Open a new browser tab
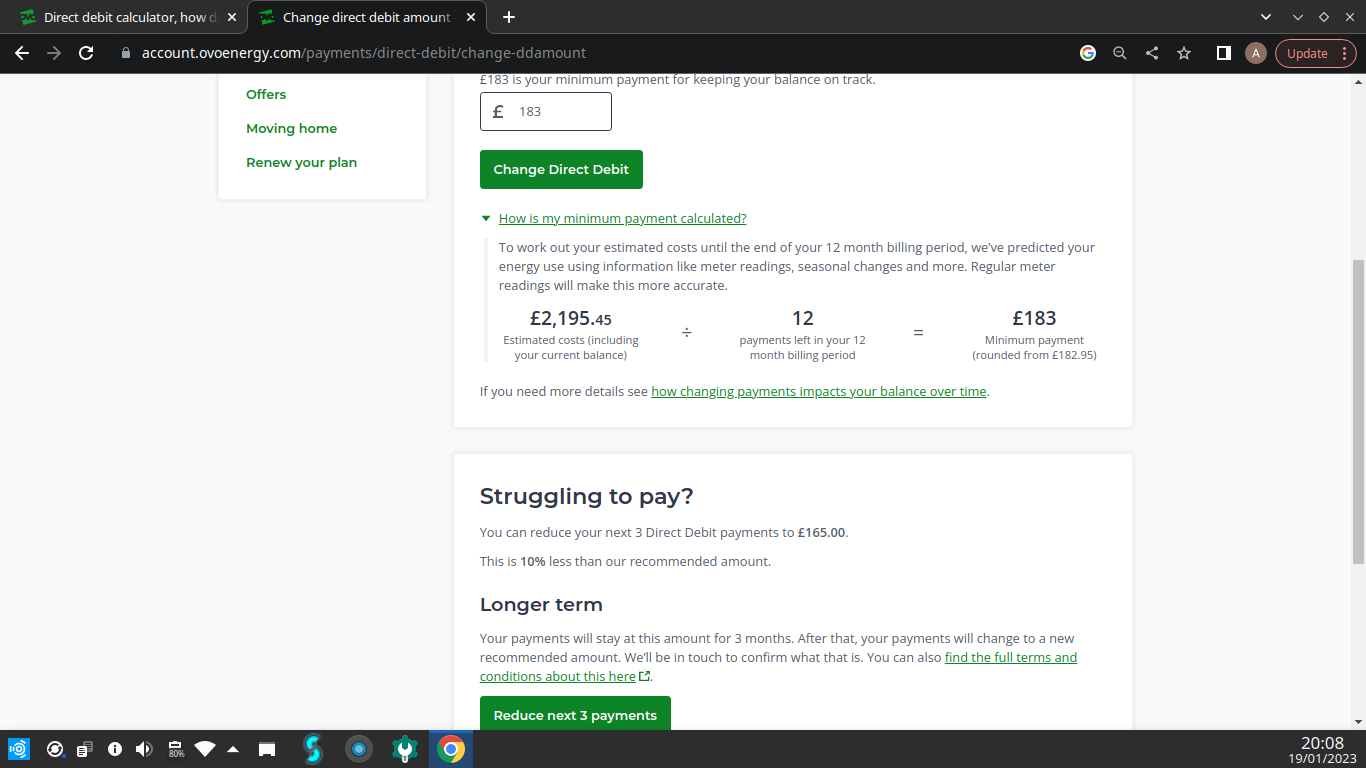This screenshot has height=768, width=1366. click(x=509, y=18)
